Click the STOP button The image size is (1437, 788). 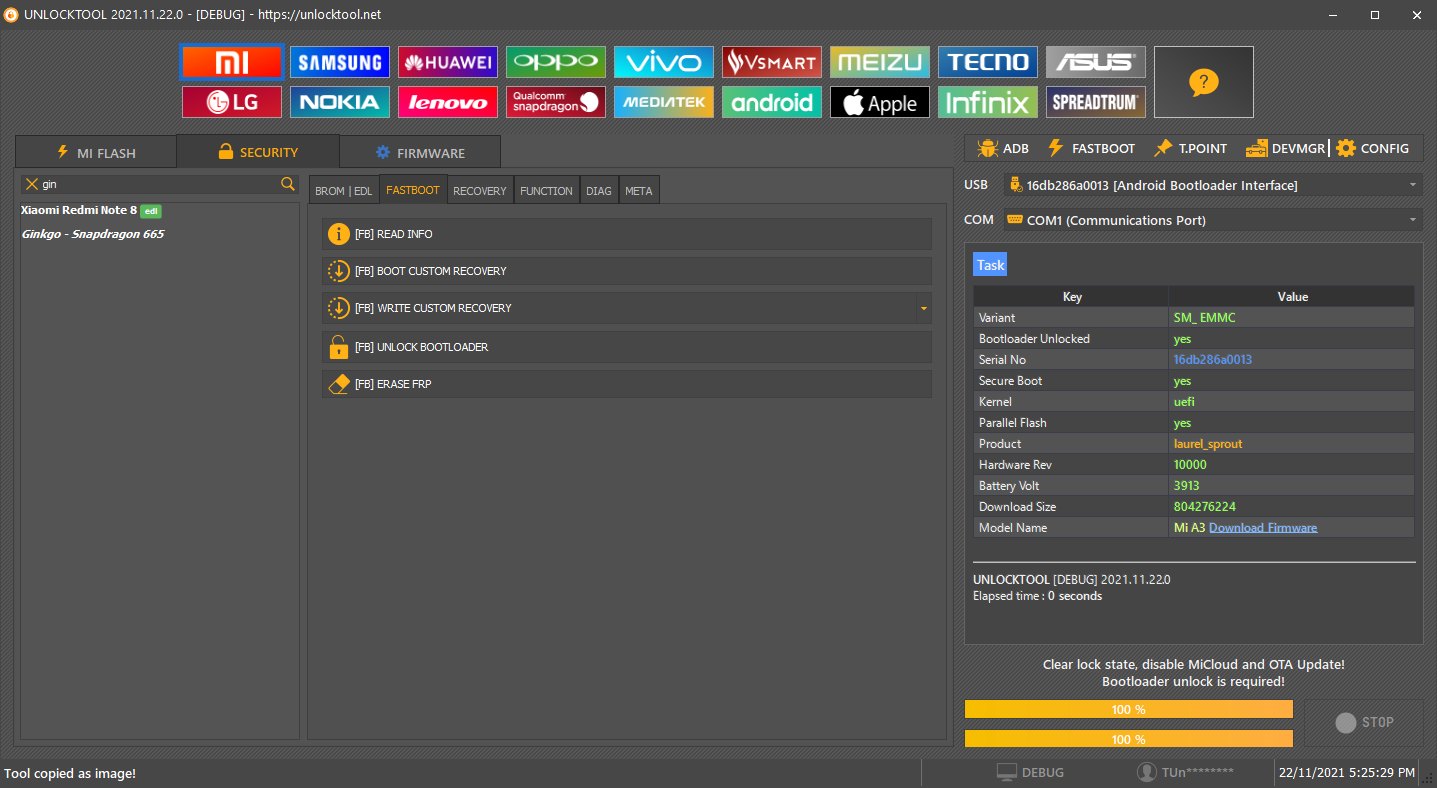click(x=1364, y=722)
